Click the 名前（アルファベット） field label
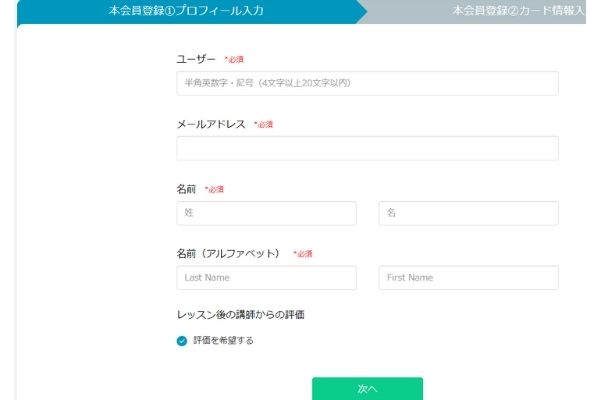Viewport: 600px width, 400px height. (230, 254)
